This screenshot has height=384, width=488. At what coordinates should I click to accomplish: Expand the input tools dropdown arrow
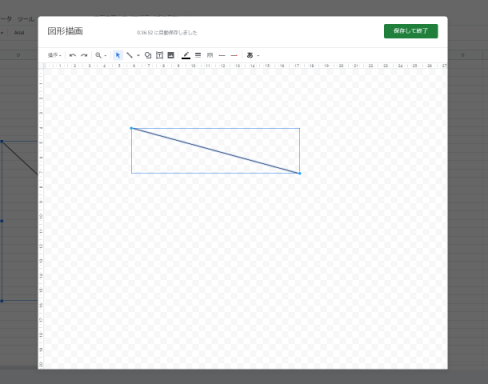click(x=258, y=56)
